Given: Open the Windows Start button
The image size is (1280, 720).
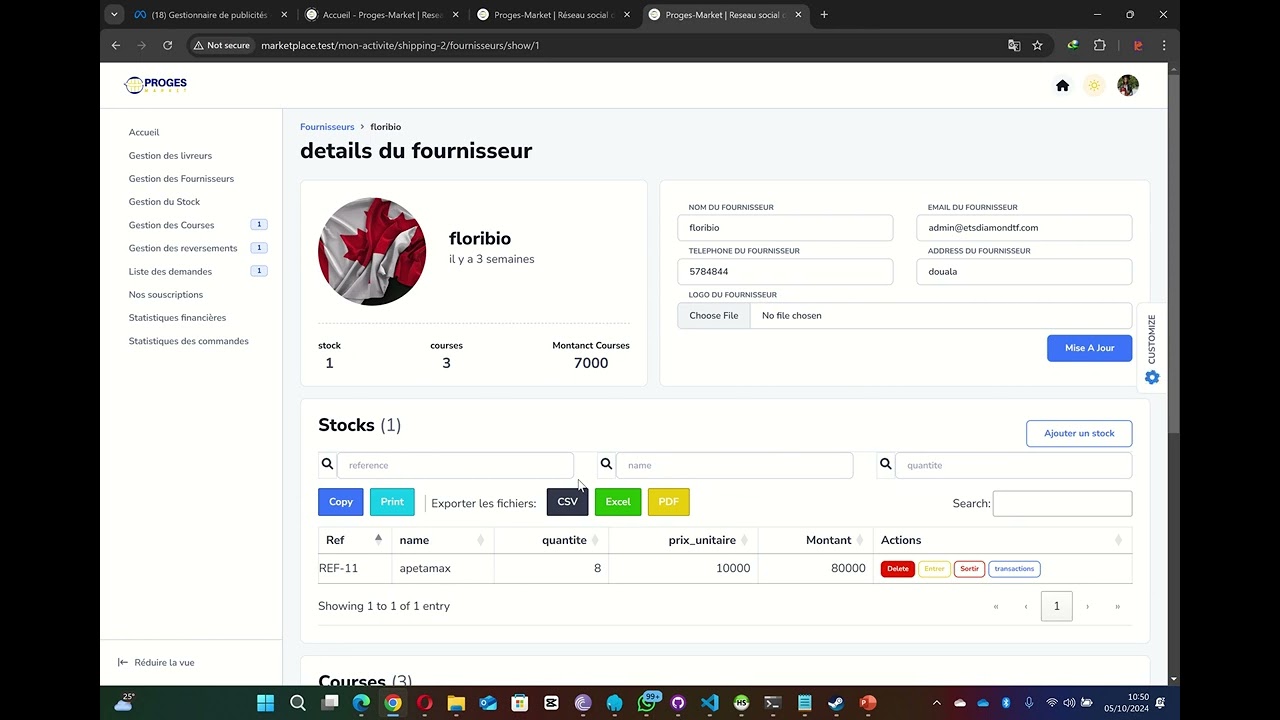Looking at the screenshot, I should click(265, 703).
